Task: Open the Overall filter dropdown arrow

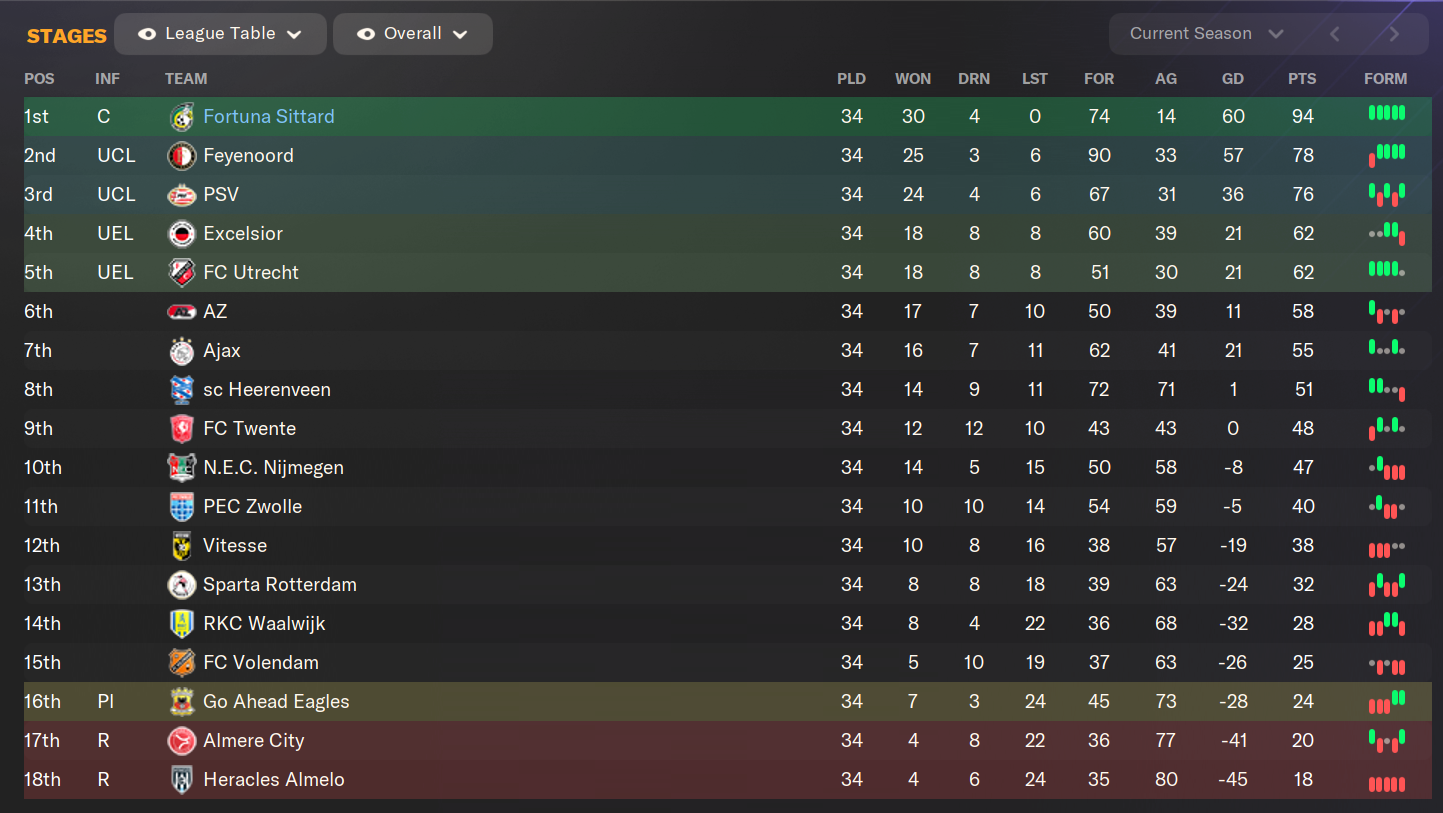Action: tap(460, 35)
